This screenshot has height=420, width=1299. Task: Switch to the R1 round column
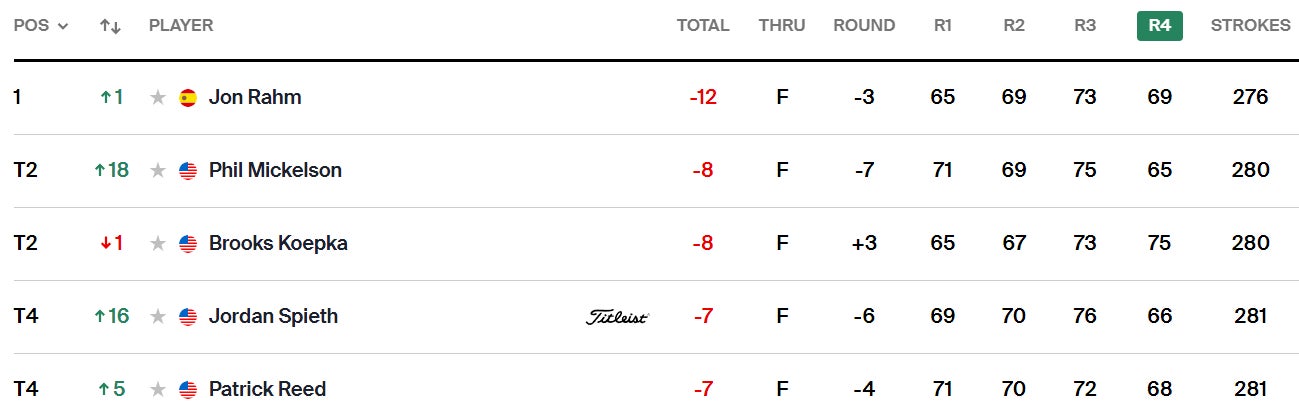(x=942, y=26)
